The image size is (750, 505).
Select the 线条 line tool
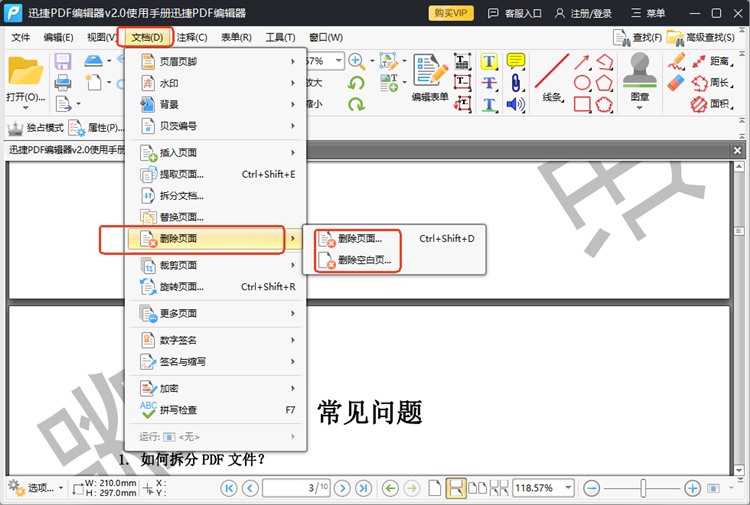(552, 77)
